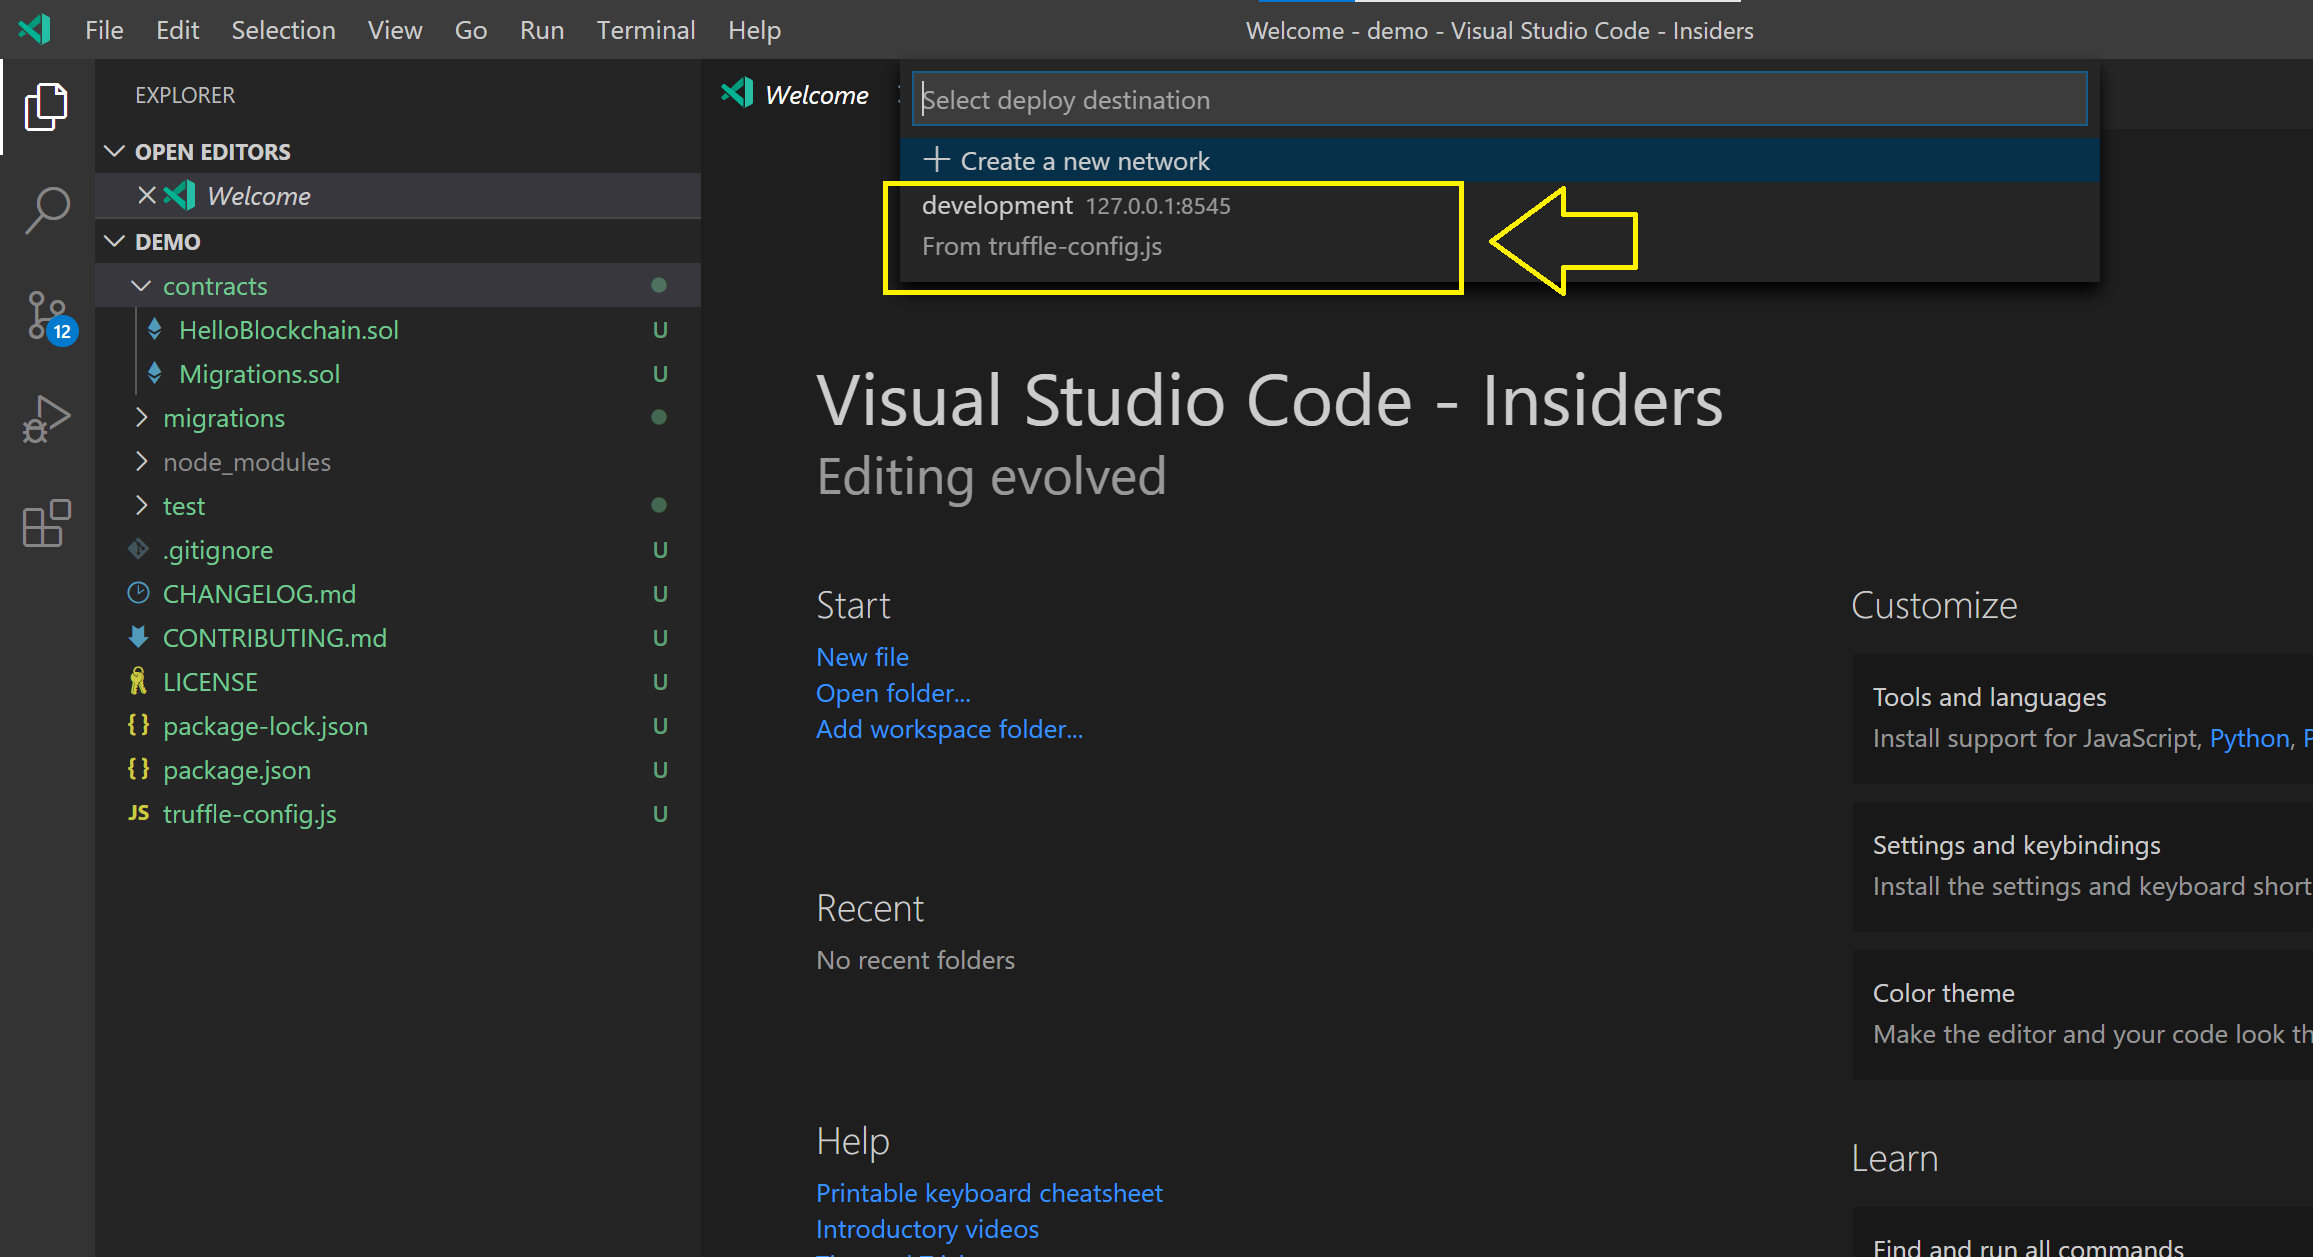2313x1257 pixels.
Task: Close the Welcome editor in Open Editors
Action: [147, 195]
